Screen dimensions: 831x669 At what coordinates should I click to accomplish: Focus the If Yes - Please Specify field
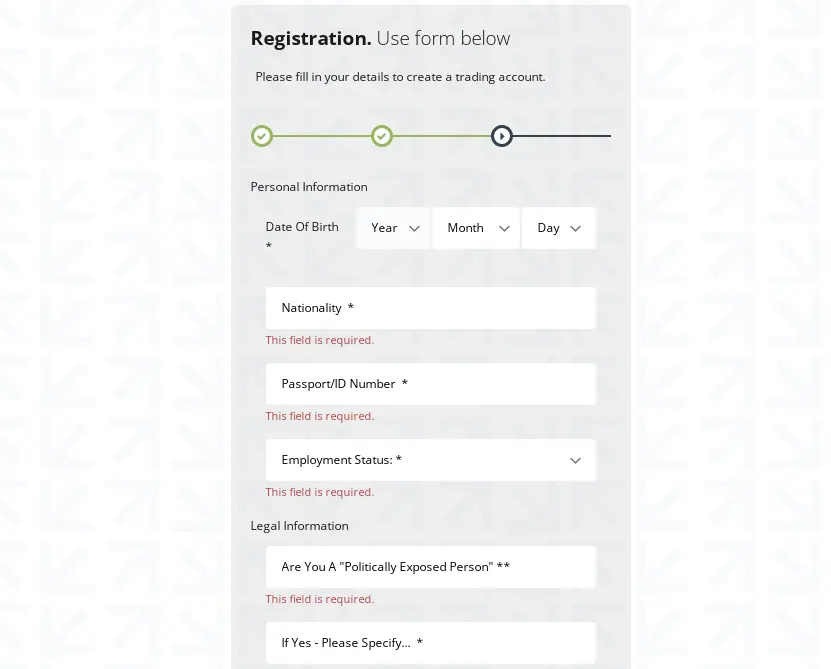pyautogui.click(x=430, y=642)
